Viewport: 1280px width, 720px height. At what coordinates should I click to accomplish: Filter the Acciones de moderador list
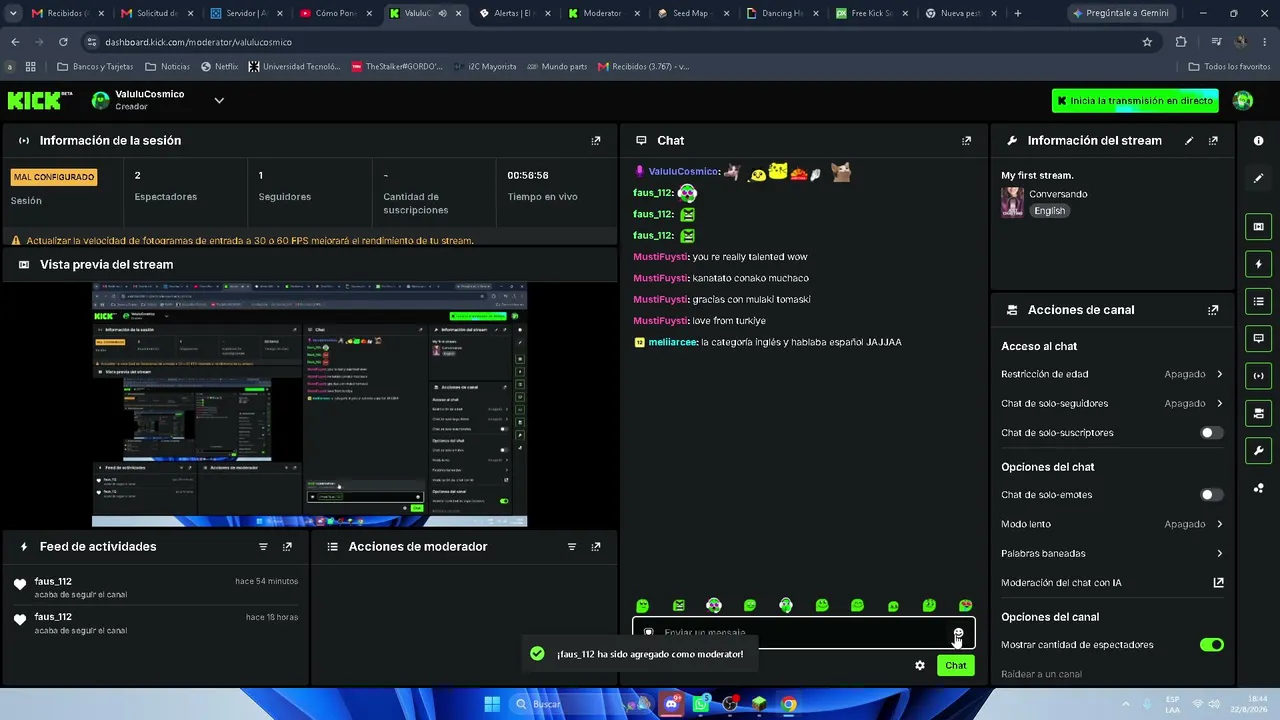572,547
